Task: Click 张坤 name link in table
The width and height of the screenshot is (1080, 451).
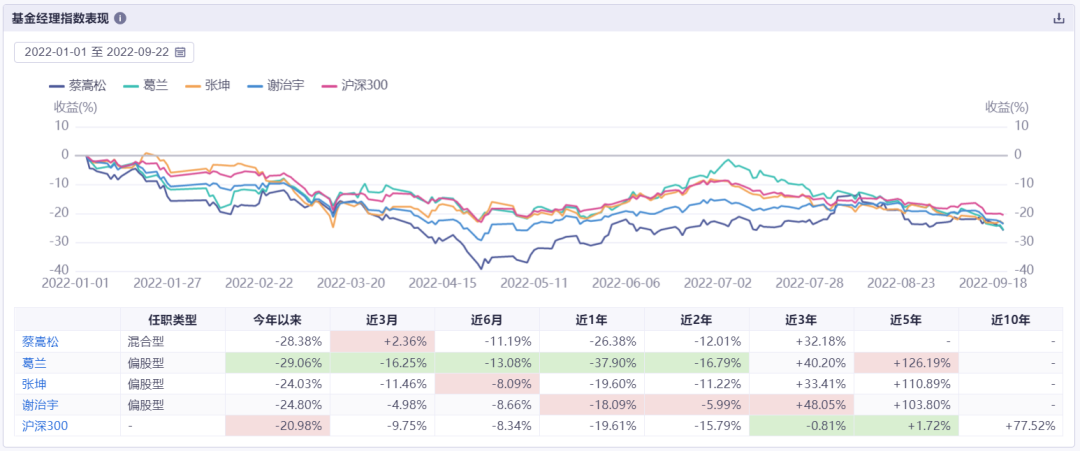Action: (x=34, y=383)
